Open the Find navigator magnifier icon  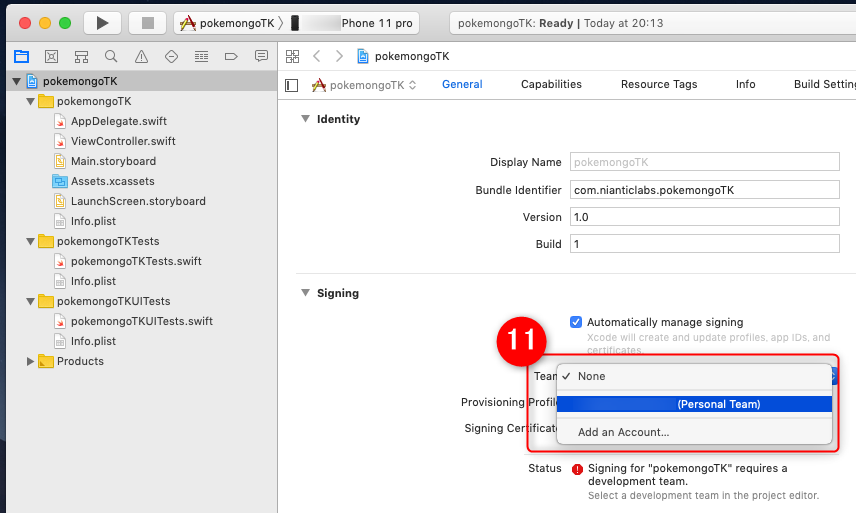(111, 56)
